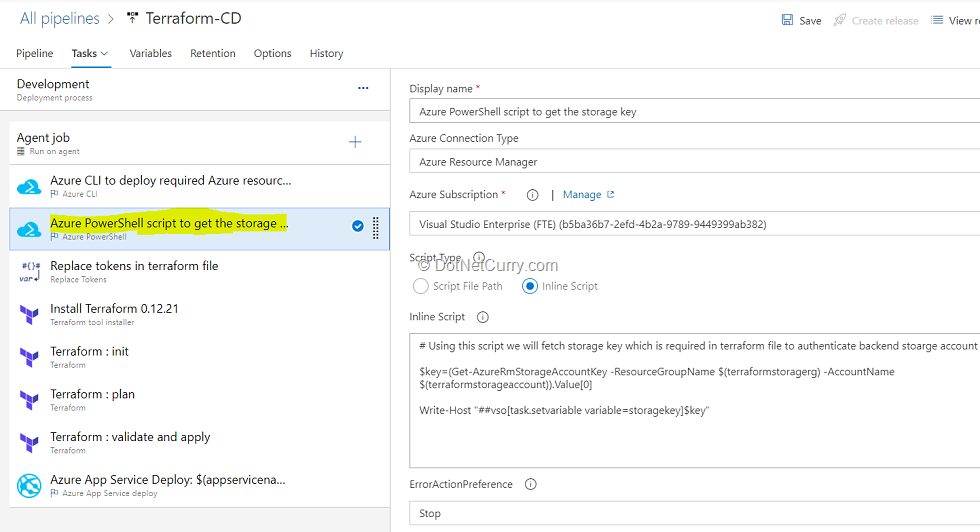The image size is (980, 532).
Task: Click the Create release button label
Action: (885, 21)
